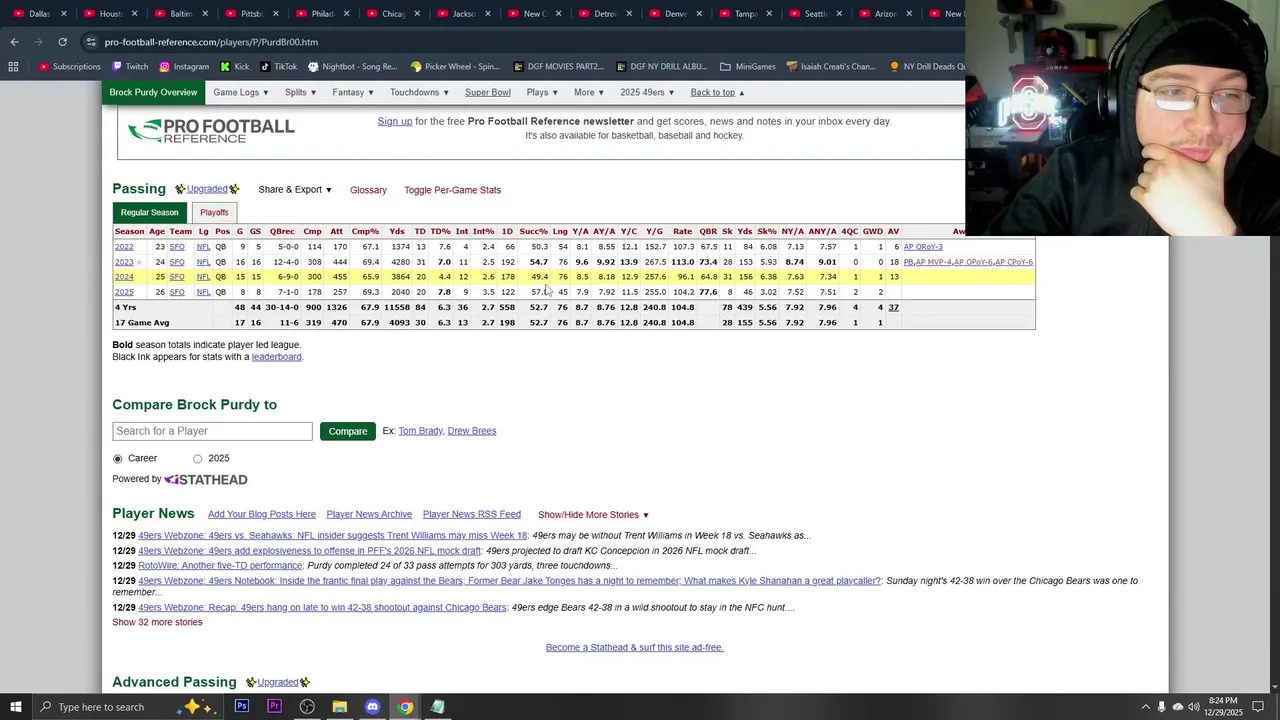This screenshot has height=720, width=1280.
Task: Open the Player News RSS Feed link
Action: point(472,515)
